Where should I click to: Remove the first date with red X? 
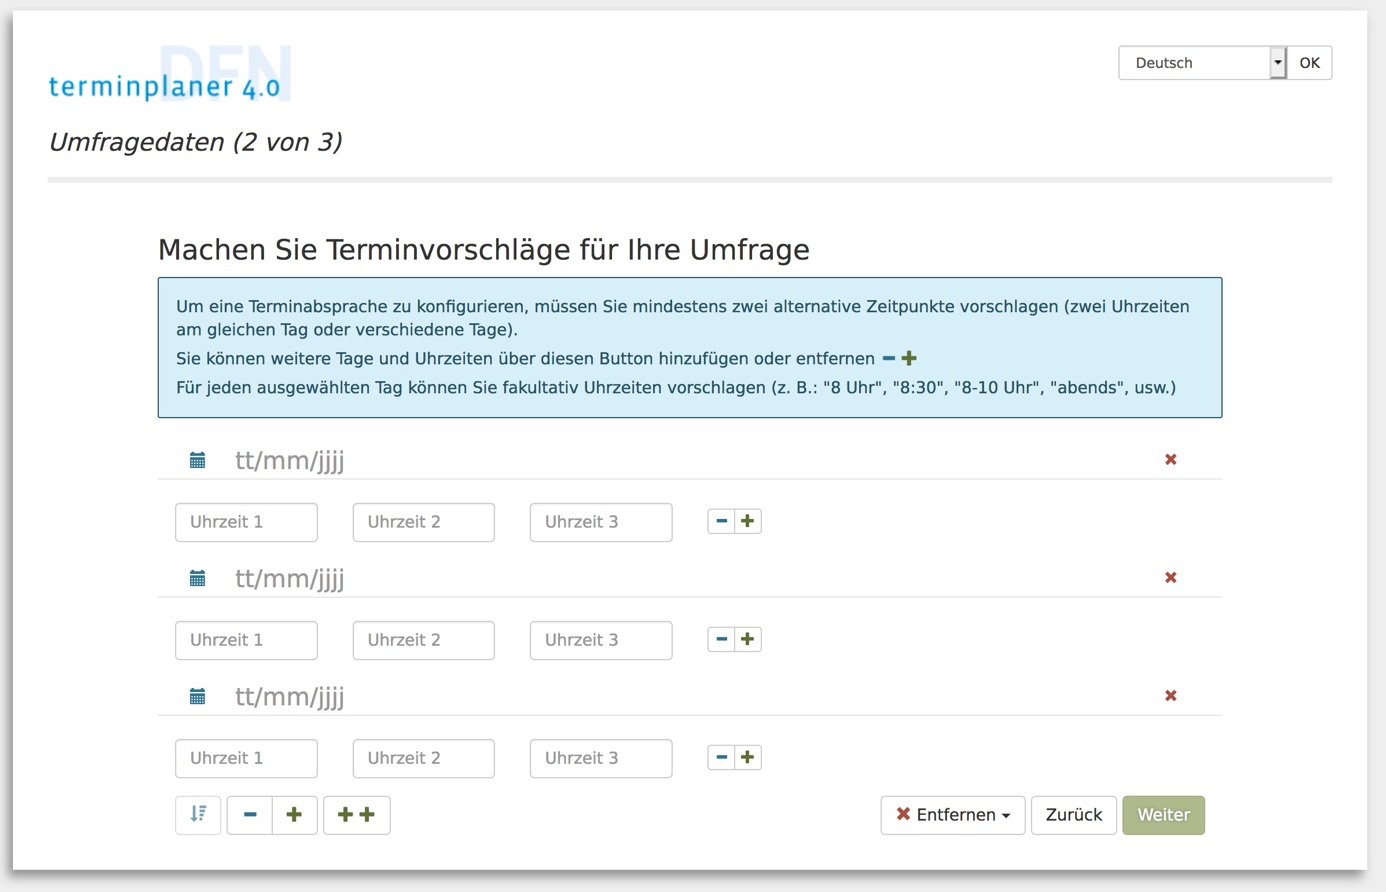point(1170,460)
